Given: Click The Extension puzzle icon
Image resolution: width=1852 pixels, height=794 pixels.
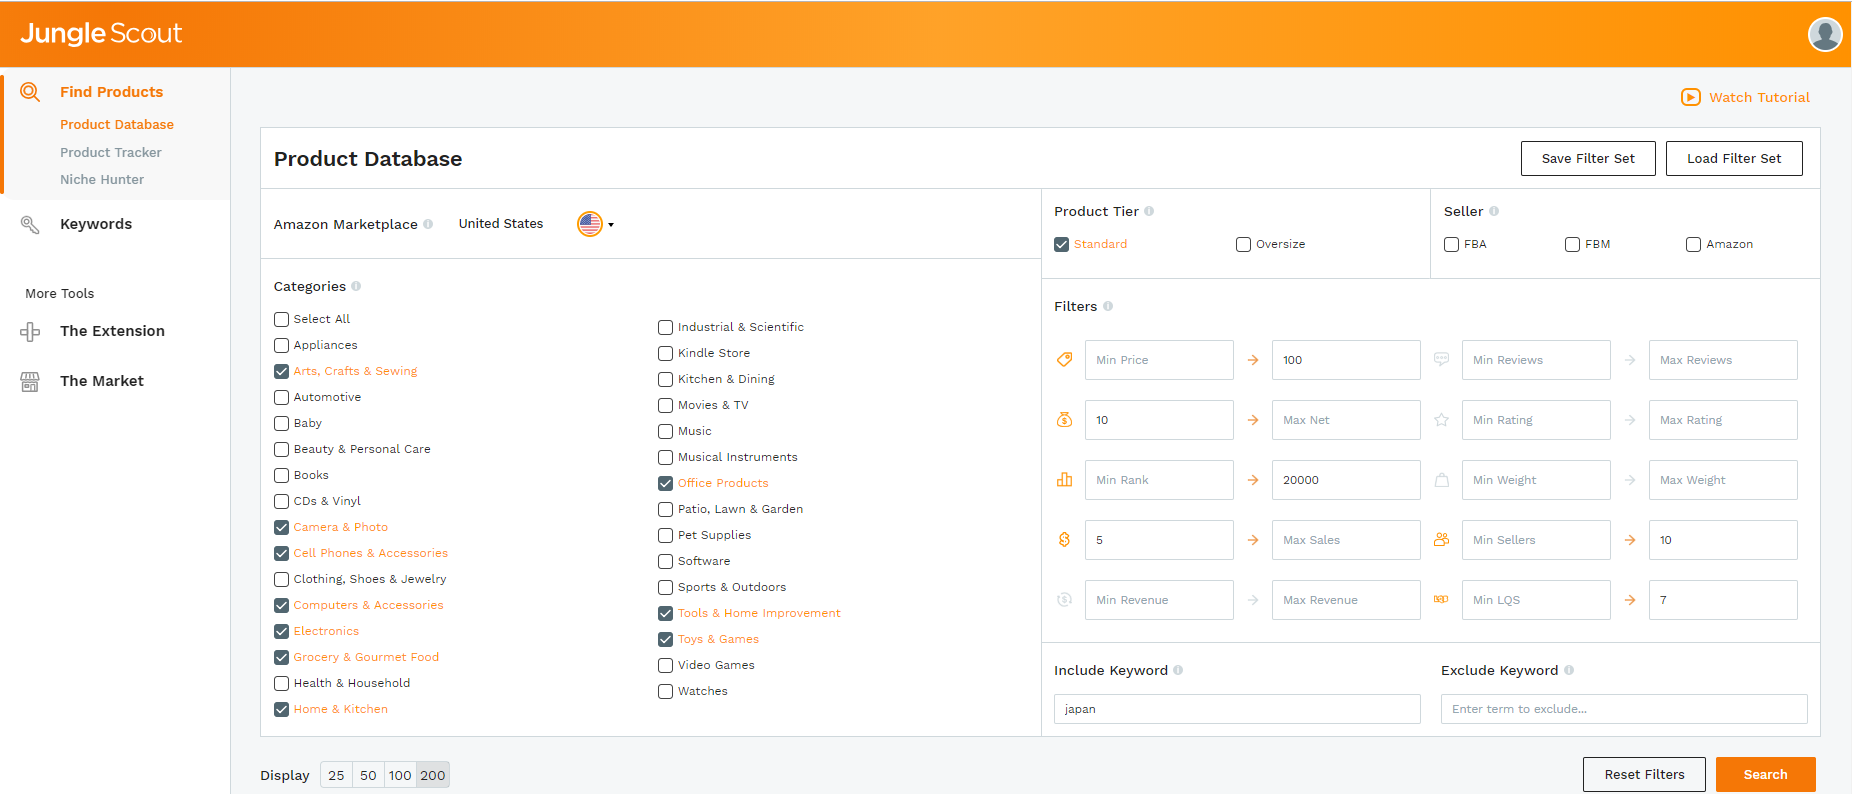Looking at the screenshot, I should click(x=30, y=331).
